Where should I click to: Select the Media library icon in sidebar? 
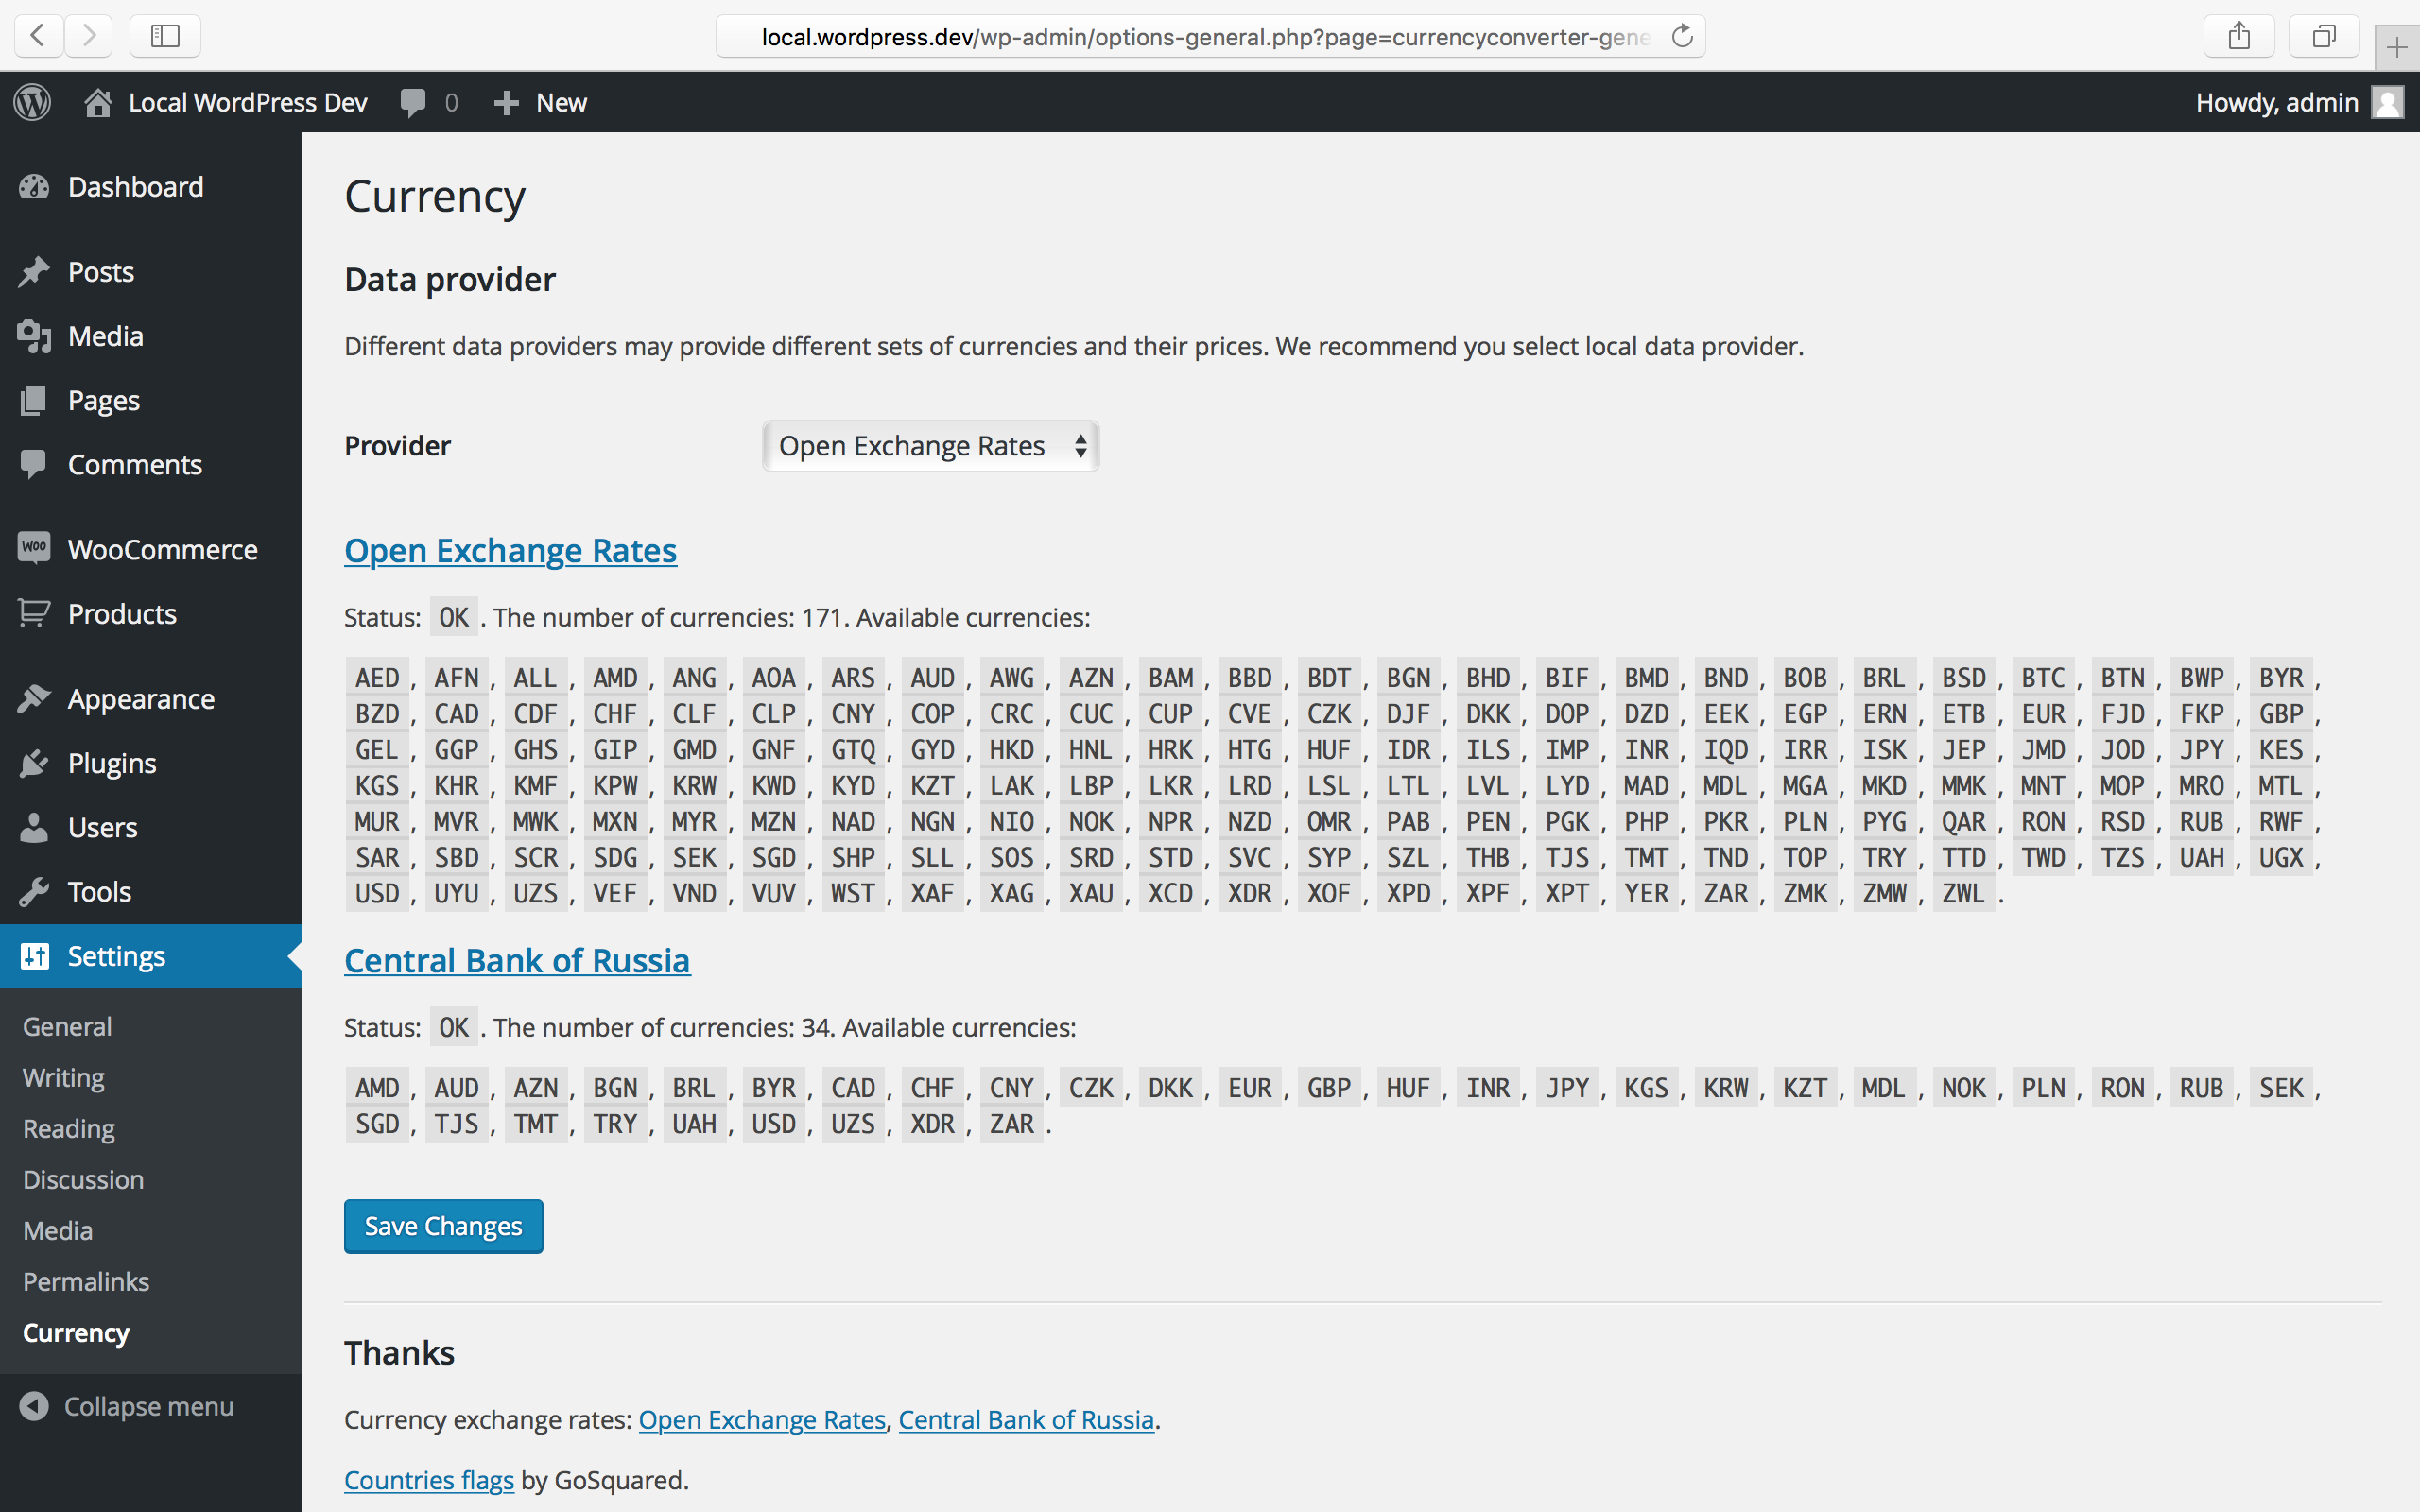pyautogui.click(x=35, y=336)
